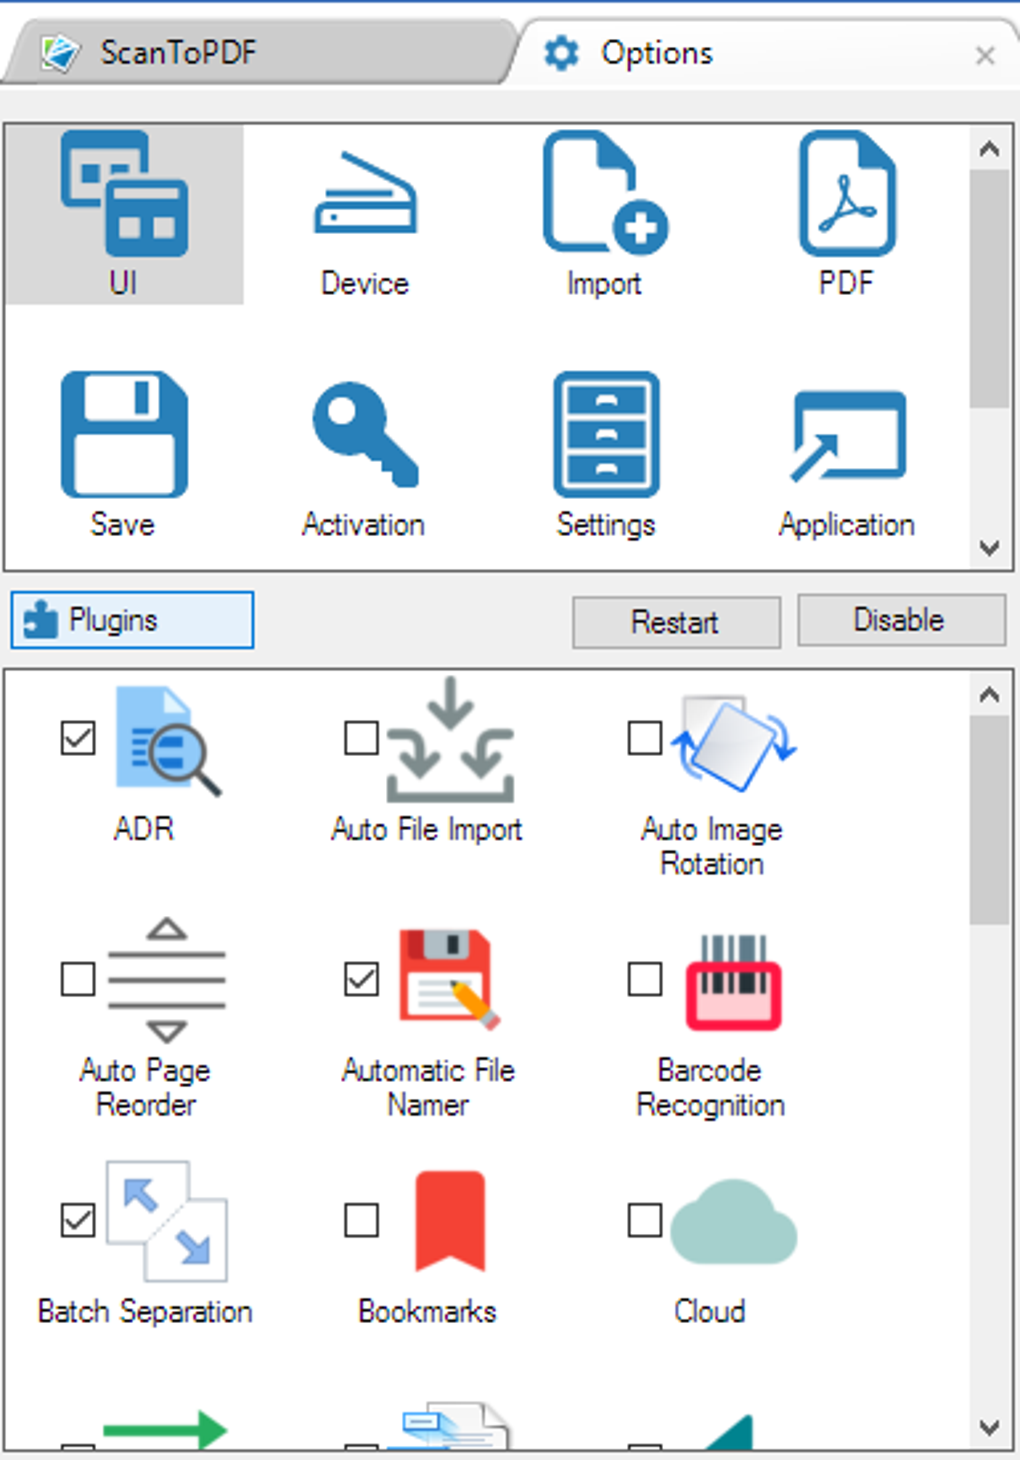The height and width of the screenshot is (1460, 1020).
Task: Enable the Auto Page Reorder checkbox
Action: pos(78,979)
